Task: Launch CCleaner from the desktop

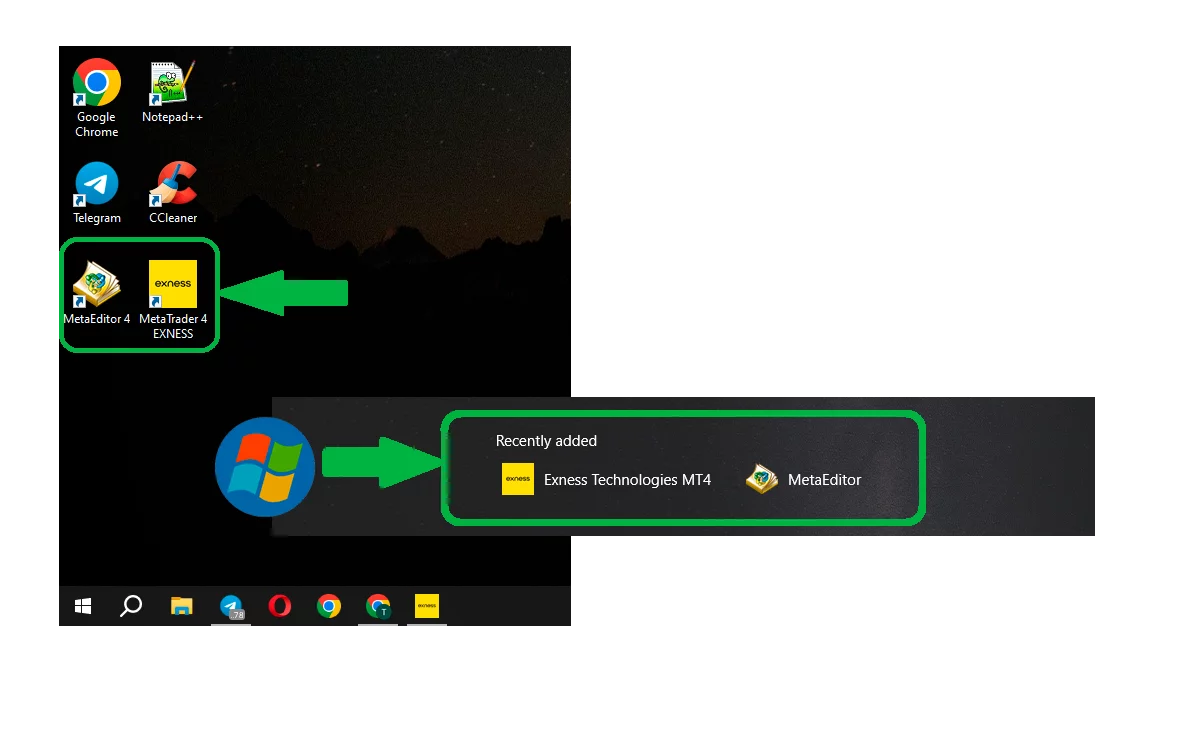Action: coord(173,186)
